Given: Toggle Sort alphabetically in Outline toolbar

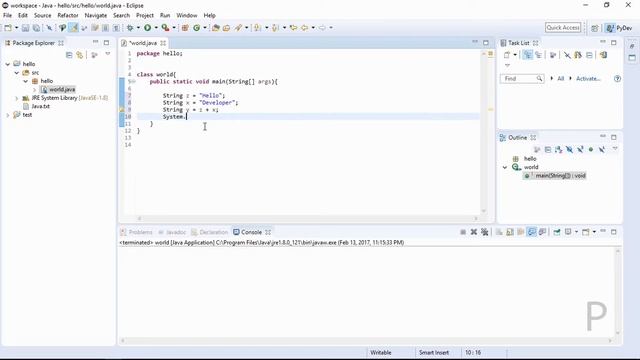Looking at the screenshot, I should click(x=558, y=150).
